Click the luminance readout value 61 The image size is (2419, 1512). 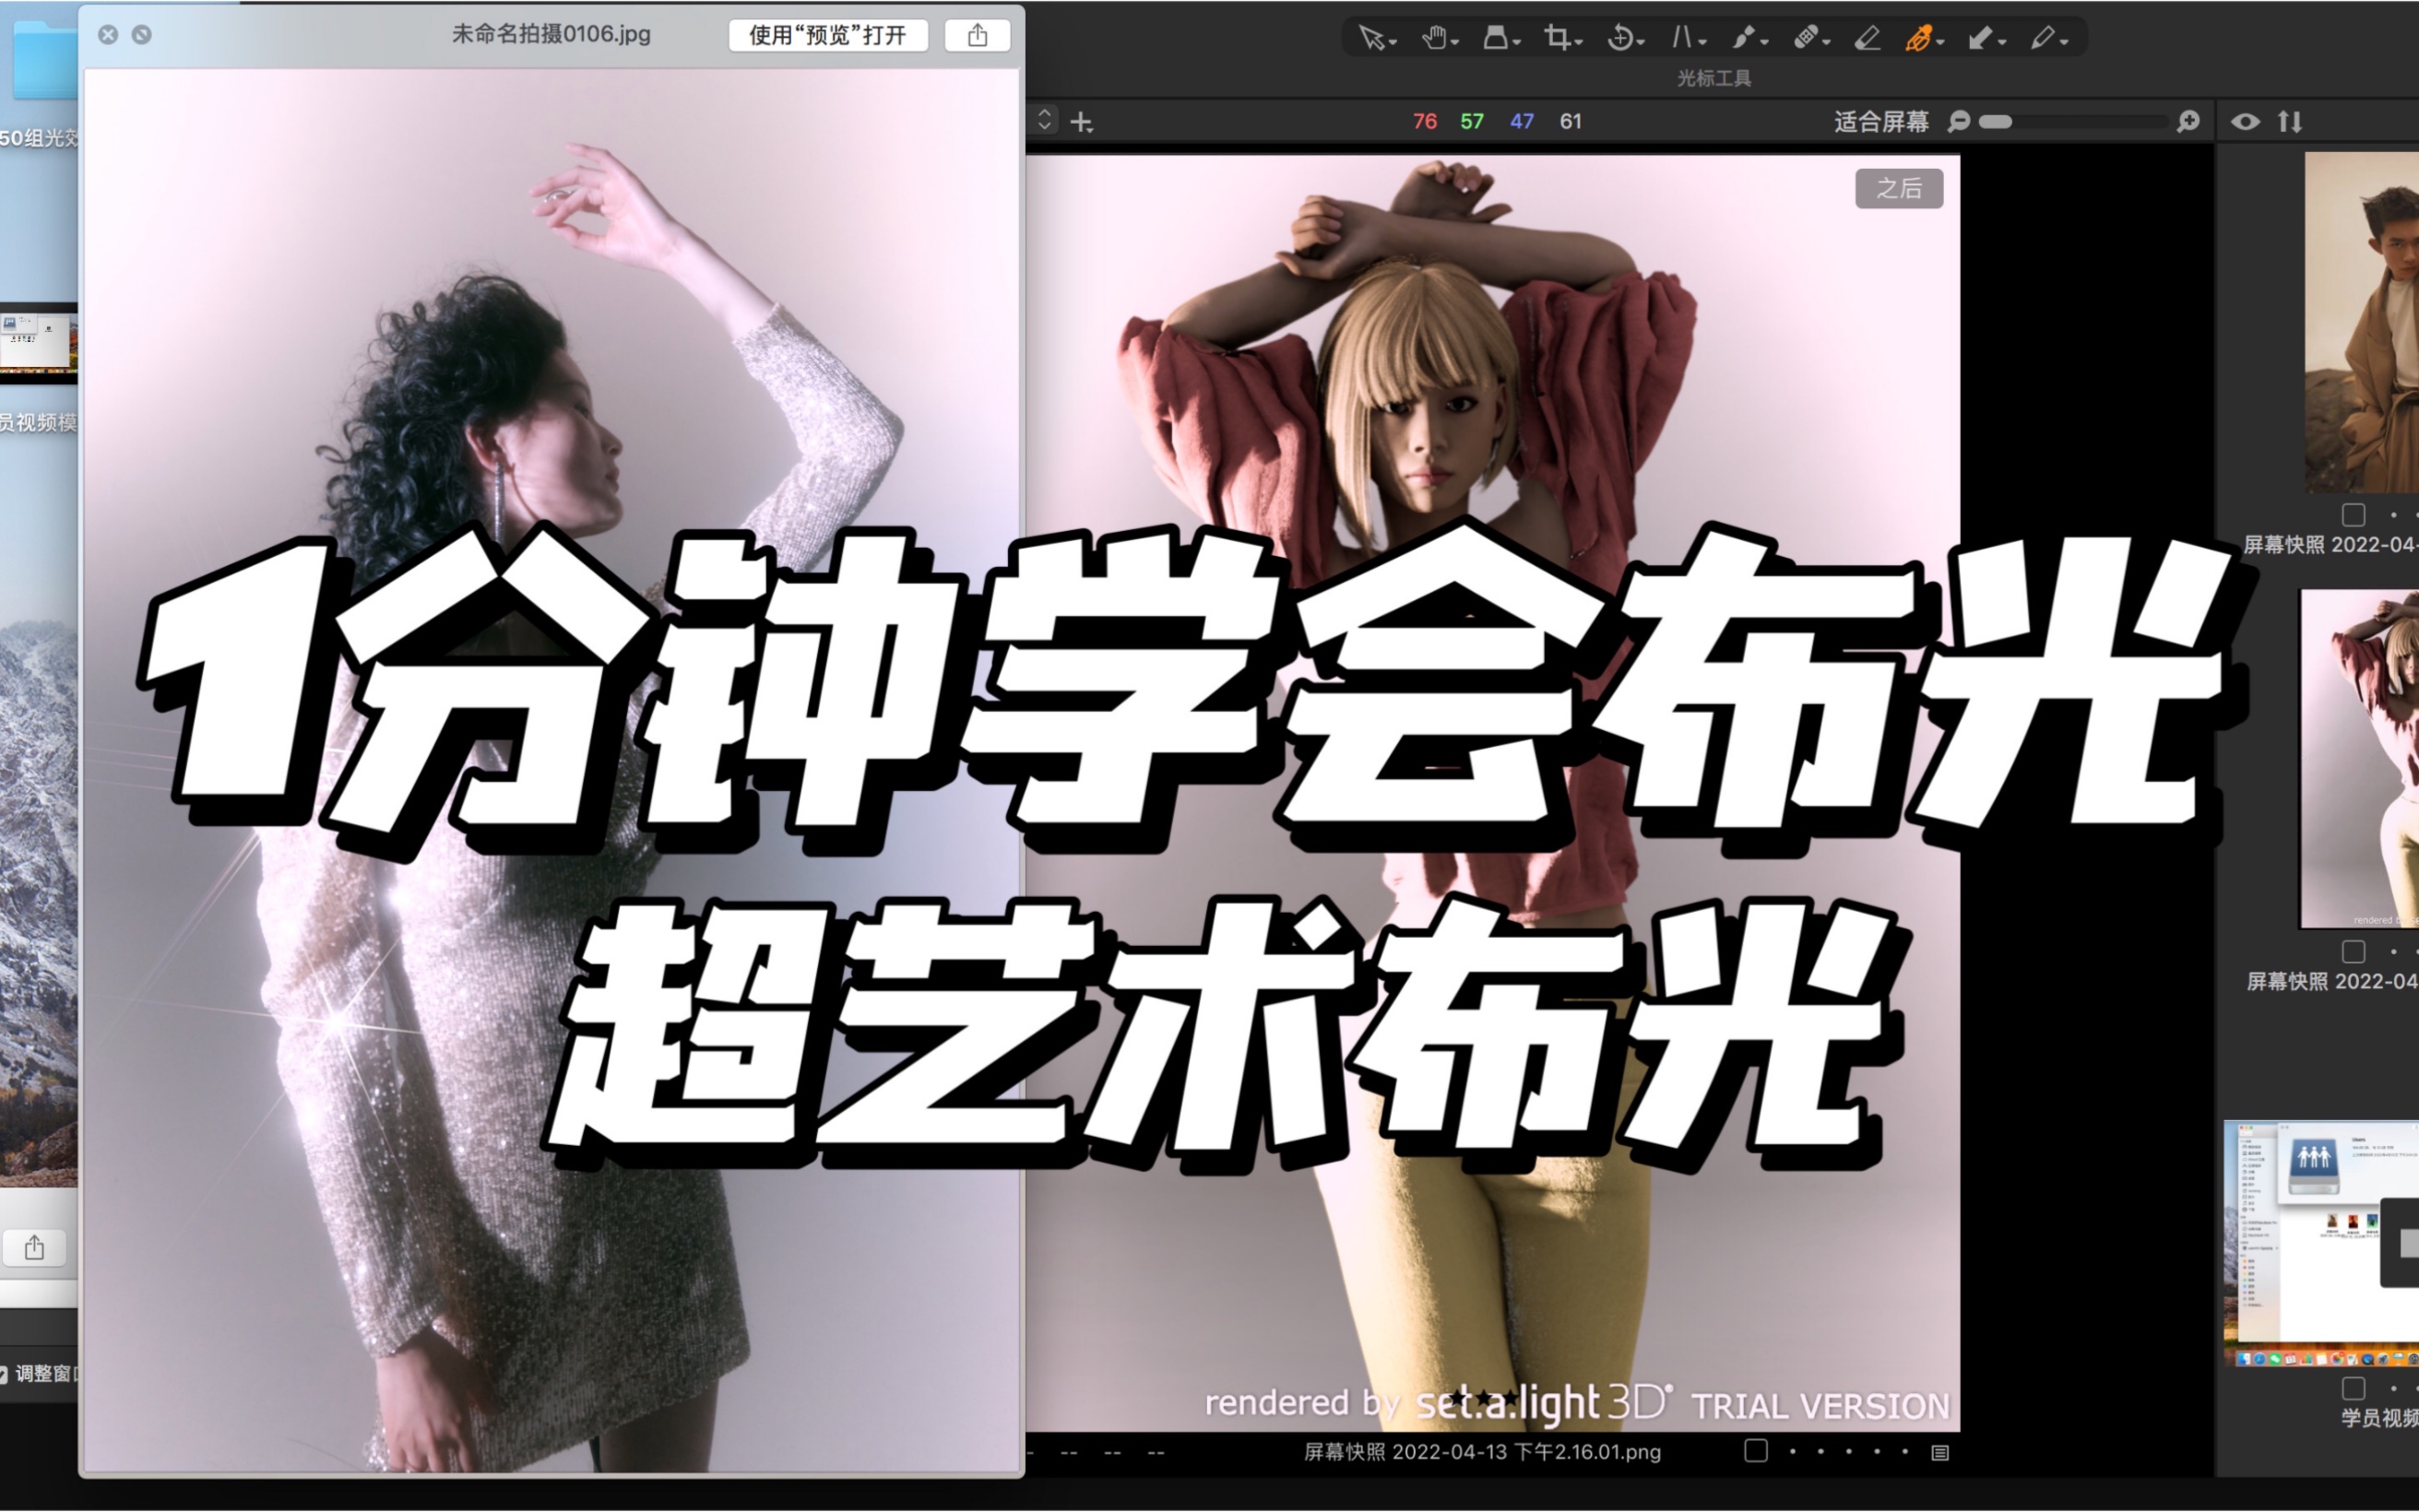point(1570,121)
